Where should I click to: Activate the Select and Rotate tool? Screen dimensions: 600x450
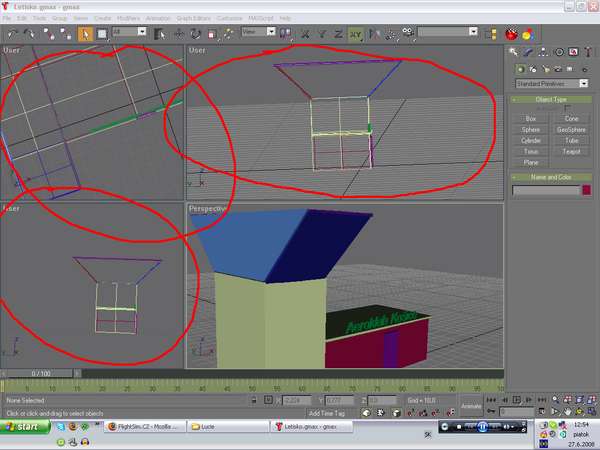(196, 34)
